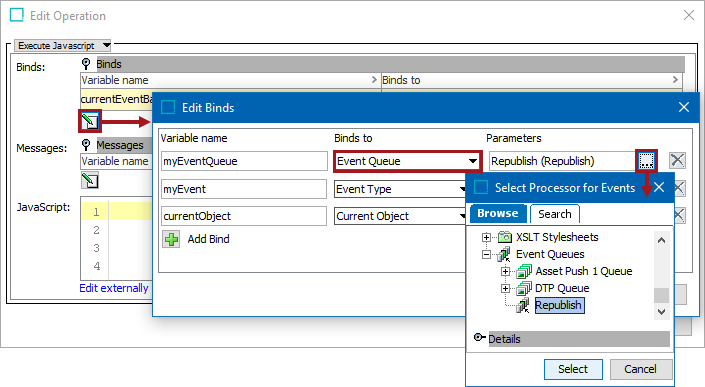Open the Binds edit pencil icon
This screenshot has width=705, height=387.
[x=89, y=121]
